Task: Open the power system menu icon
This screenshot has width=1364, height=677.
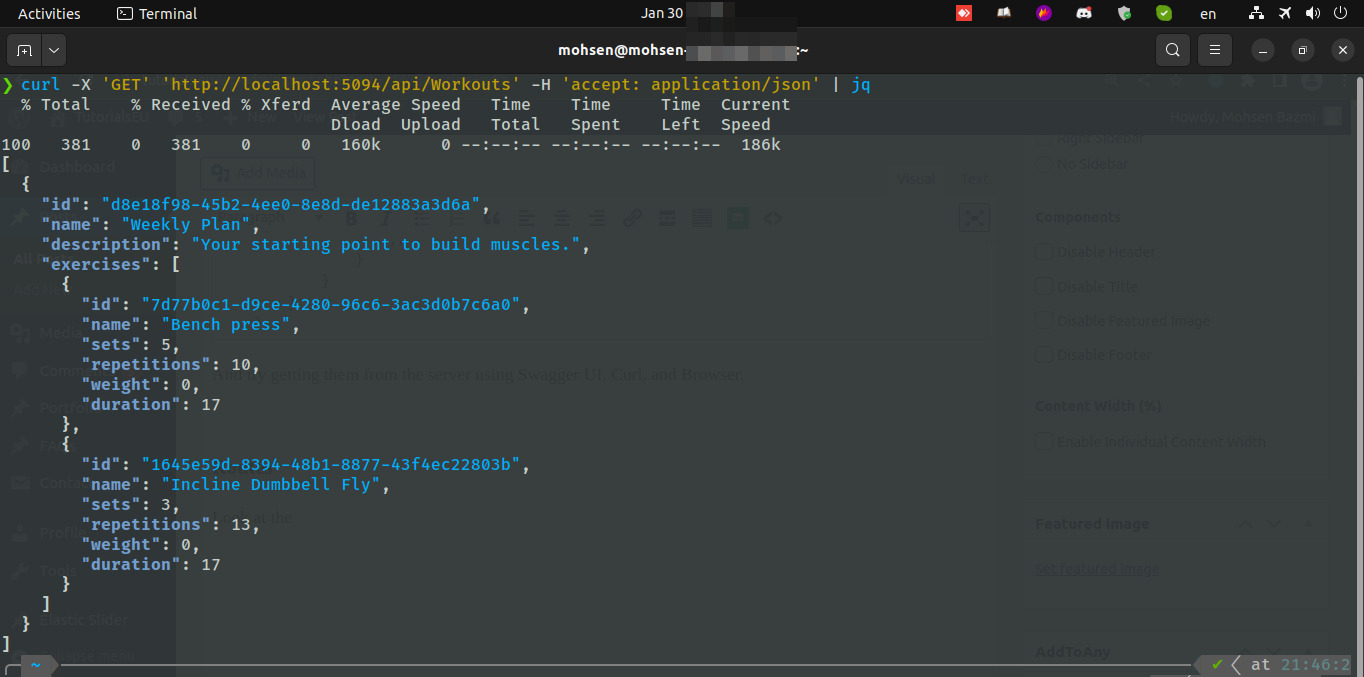Action: [1340, 14]
